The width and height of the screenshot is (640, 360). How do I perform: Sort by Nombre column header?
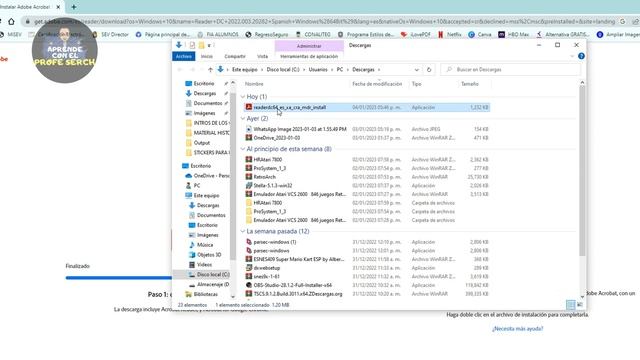point(254,84)
